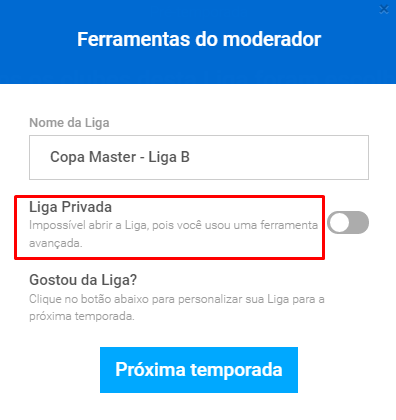The width and height of the screenshot is (396, 420).
Task: Place cursor after Liga B in name field
Action: point(190,157)
